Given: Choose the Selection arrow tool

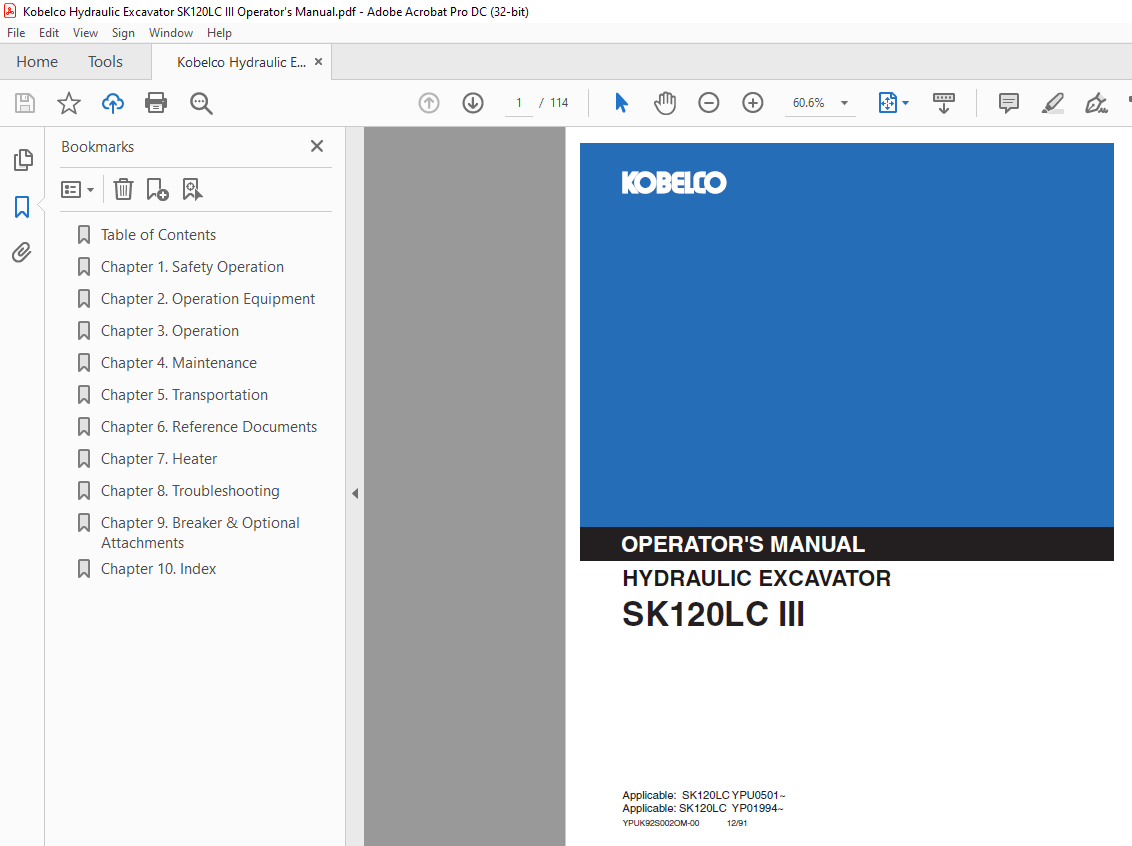Looking at the screenshot, I should [x=621, y=103].
